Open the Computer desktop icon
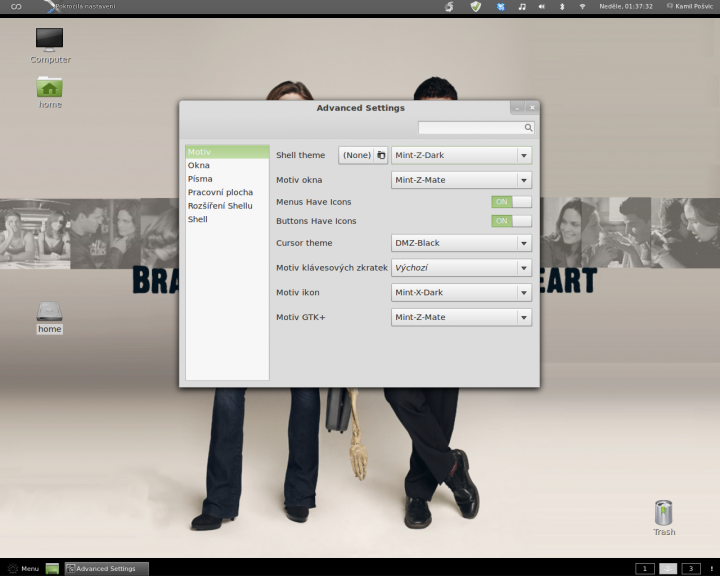Viewport: 720px width, 576px height. (x=50, y=40)
